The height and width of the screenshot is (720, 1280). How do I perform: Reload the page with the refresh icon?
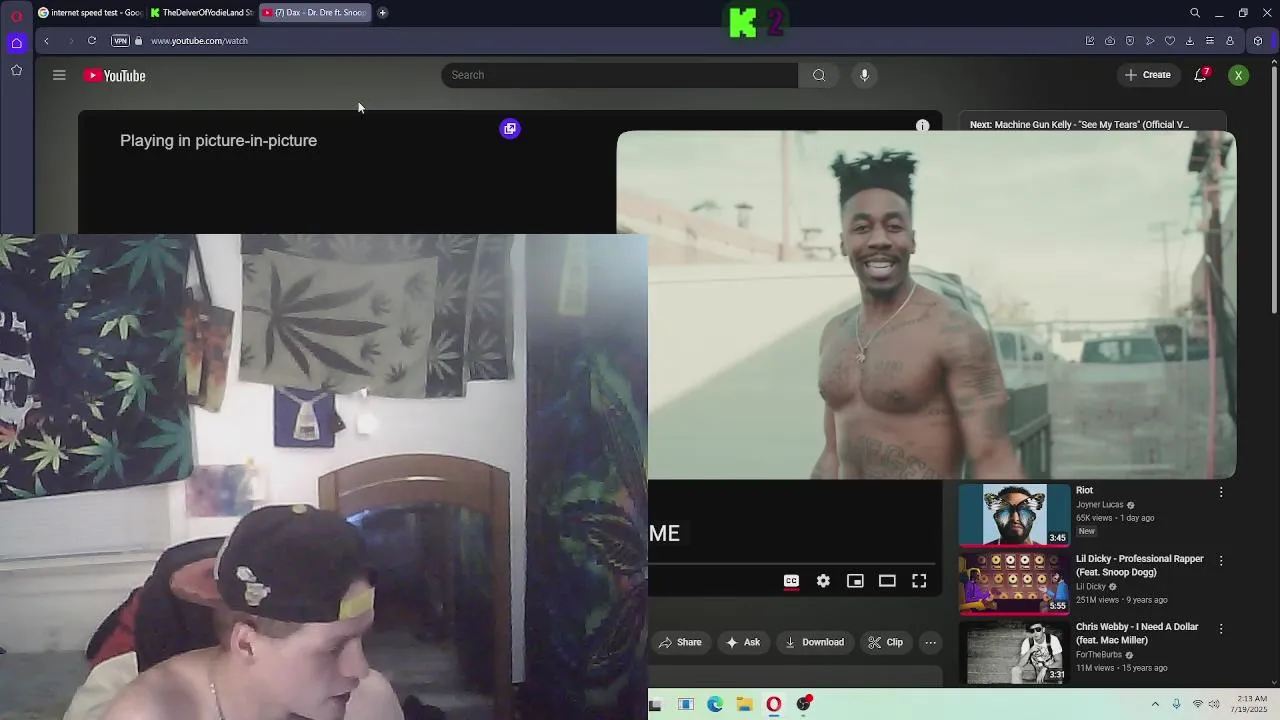(92, 41)
